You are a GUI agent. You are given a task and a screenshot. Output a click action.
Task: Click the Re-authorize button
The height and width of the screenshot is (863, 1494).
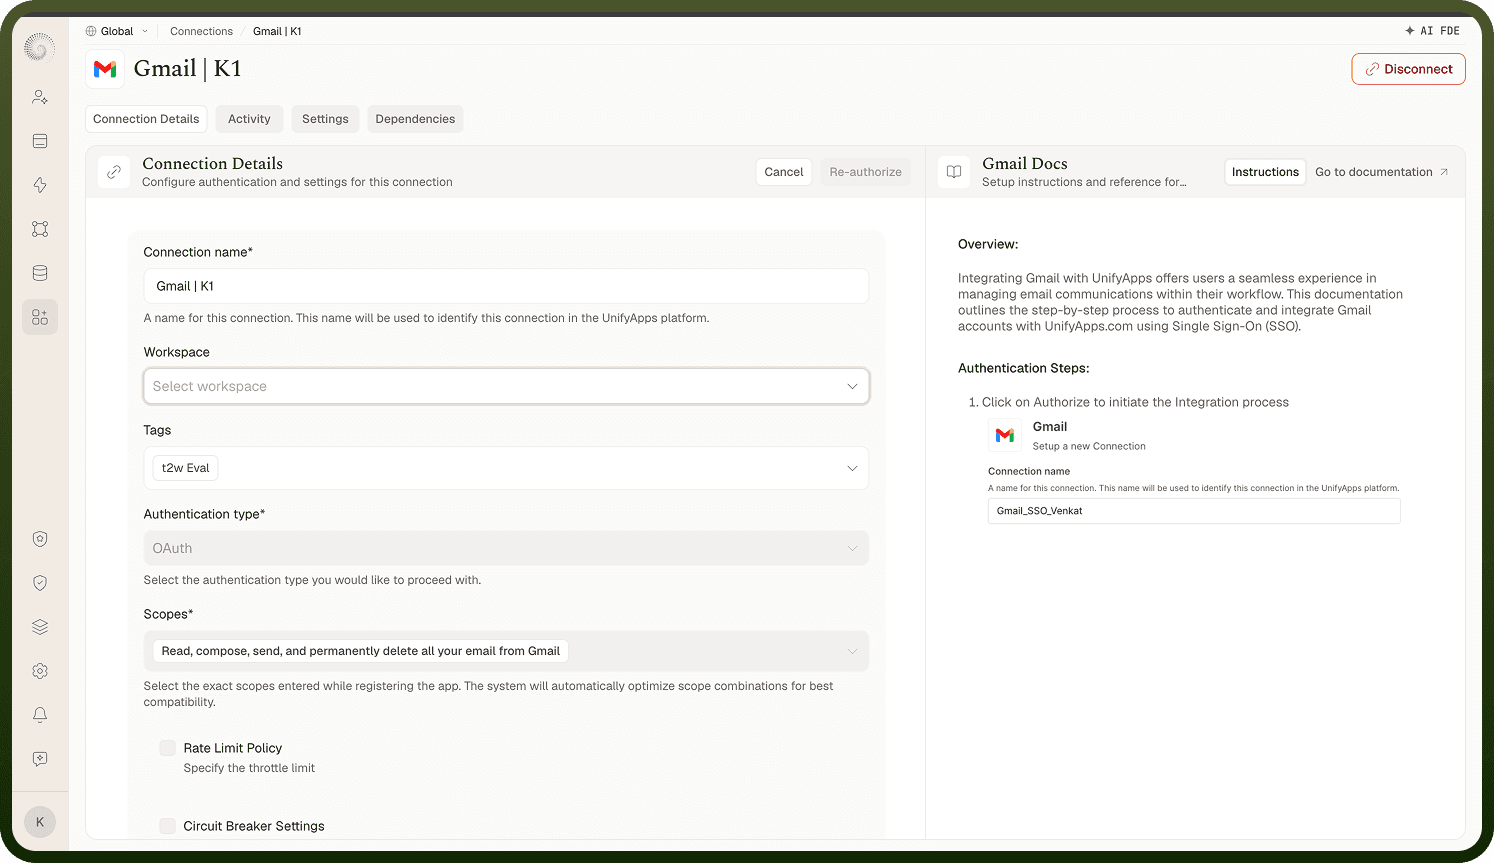coord(866,172)
